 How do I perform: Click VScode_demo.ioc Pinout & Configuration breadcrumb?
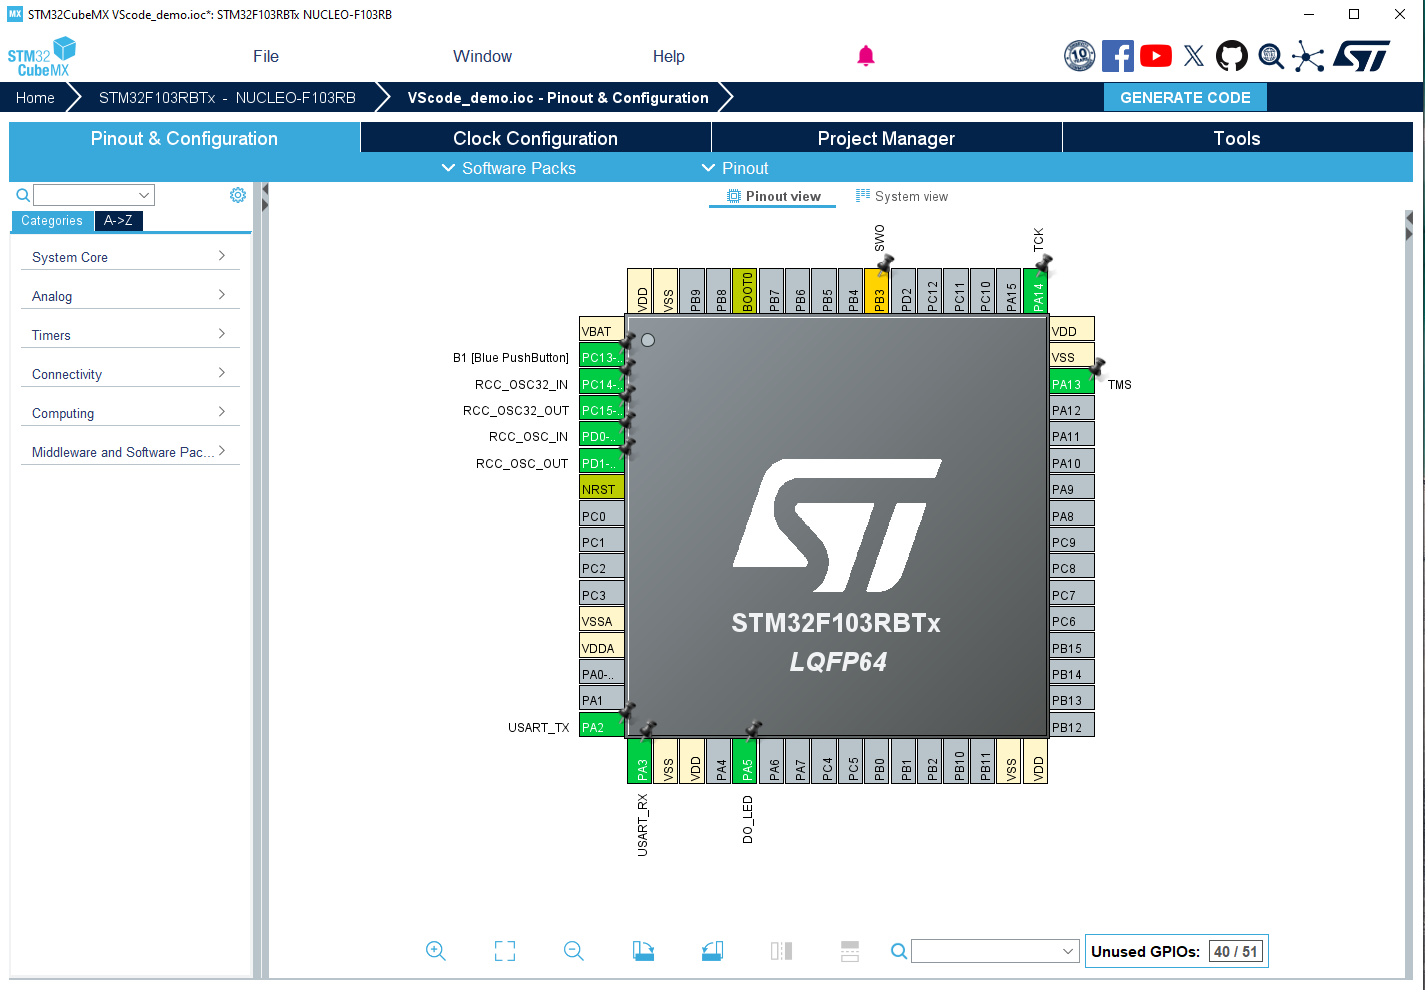point(558,97)
